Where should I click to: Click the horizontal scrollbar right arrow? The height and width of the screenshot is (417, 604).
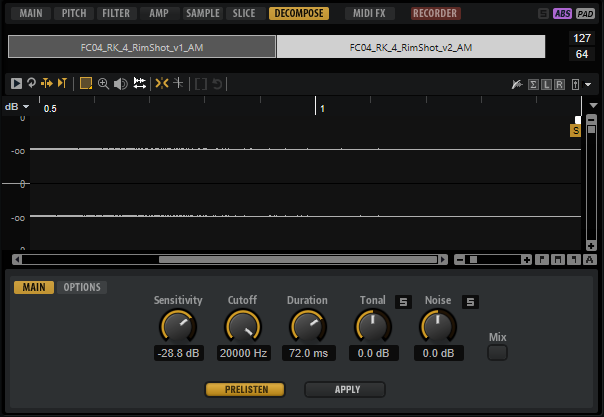coord(443,260)
